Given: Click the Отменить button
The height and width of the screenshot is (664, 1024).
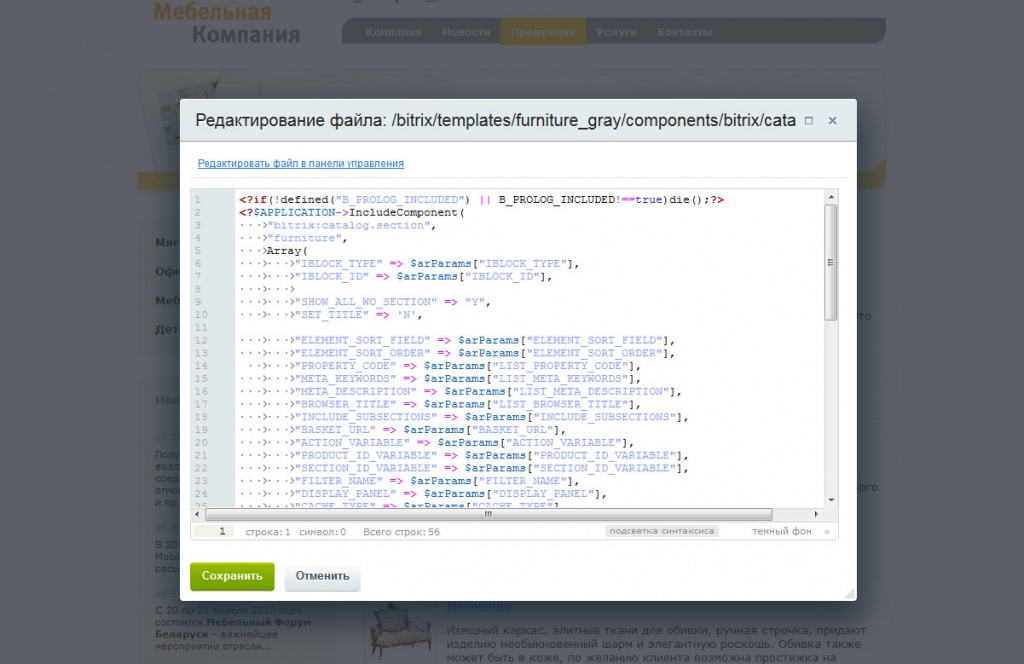Looking at the screenshot, I should pyautogui.click(x=323, y=576).
